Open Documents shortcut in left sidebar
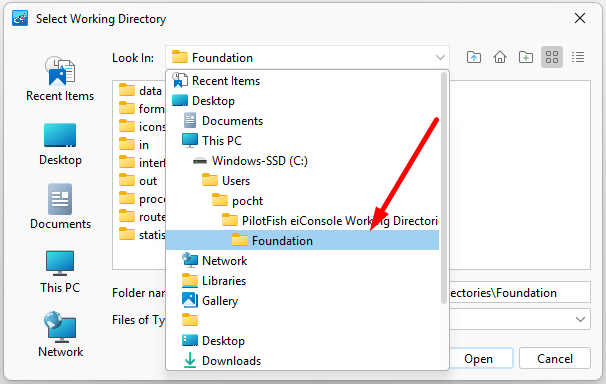Screen dimensions: 606x384 60,207
